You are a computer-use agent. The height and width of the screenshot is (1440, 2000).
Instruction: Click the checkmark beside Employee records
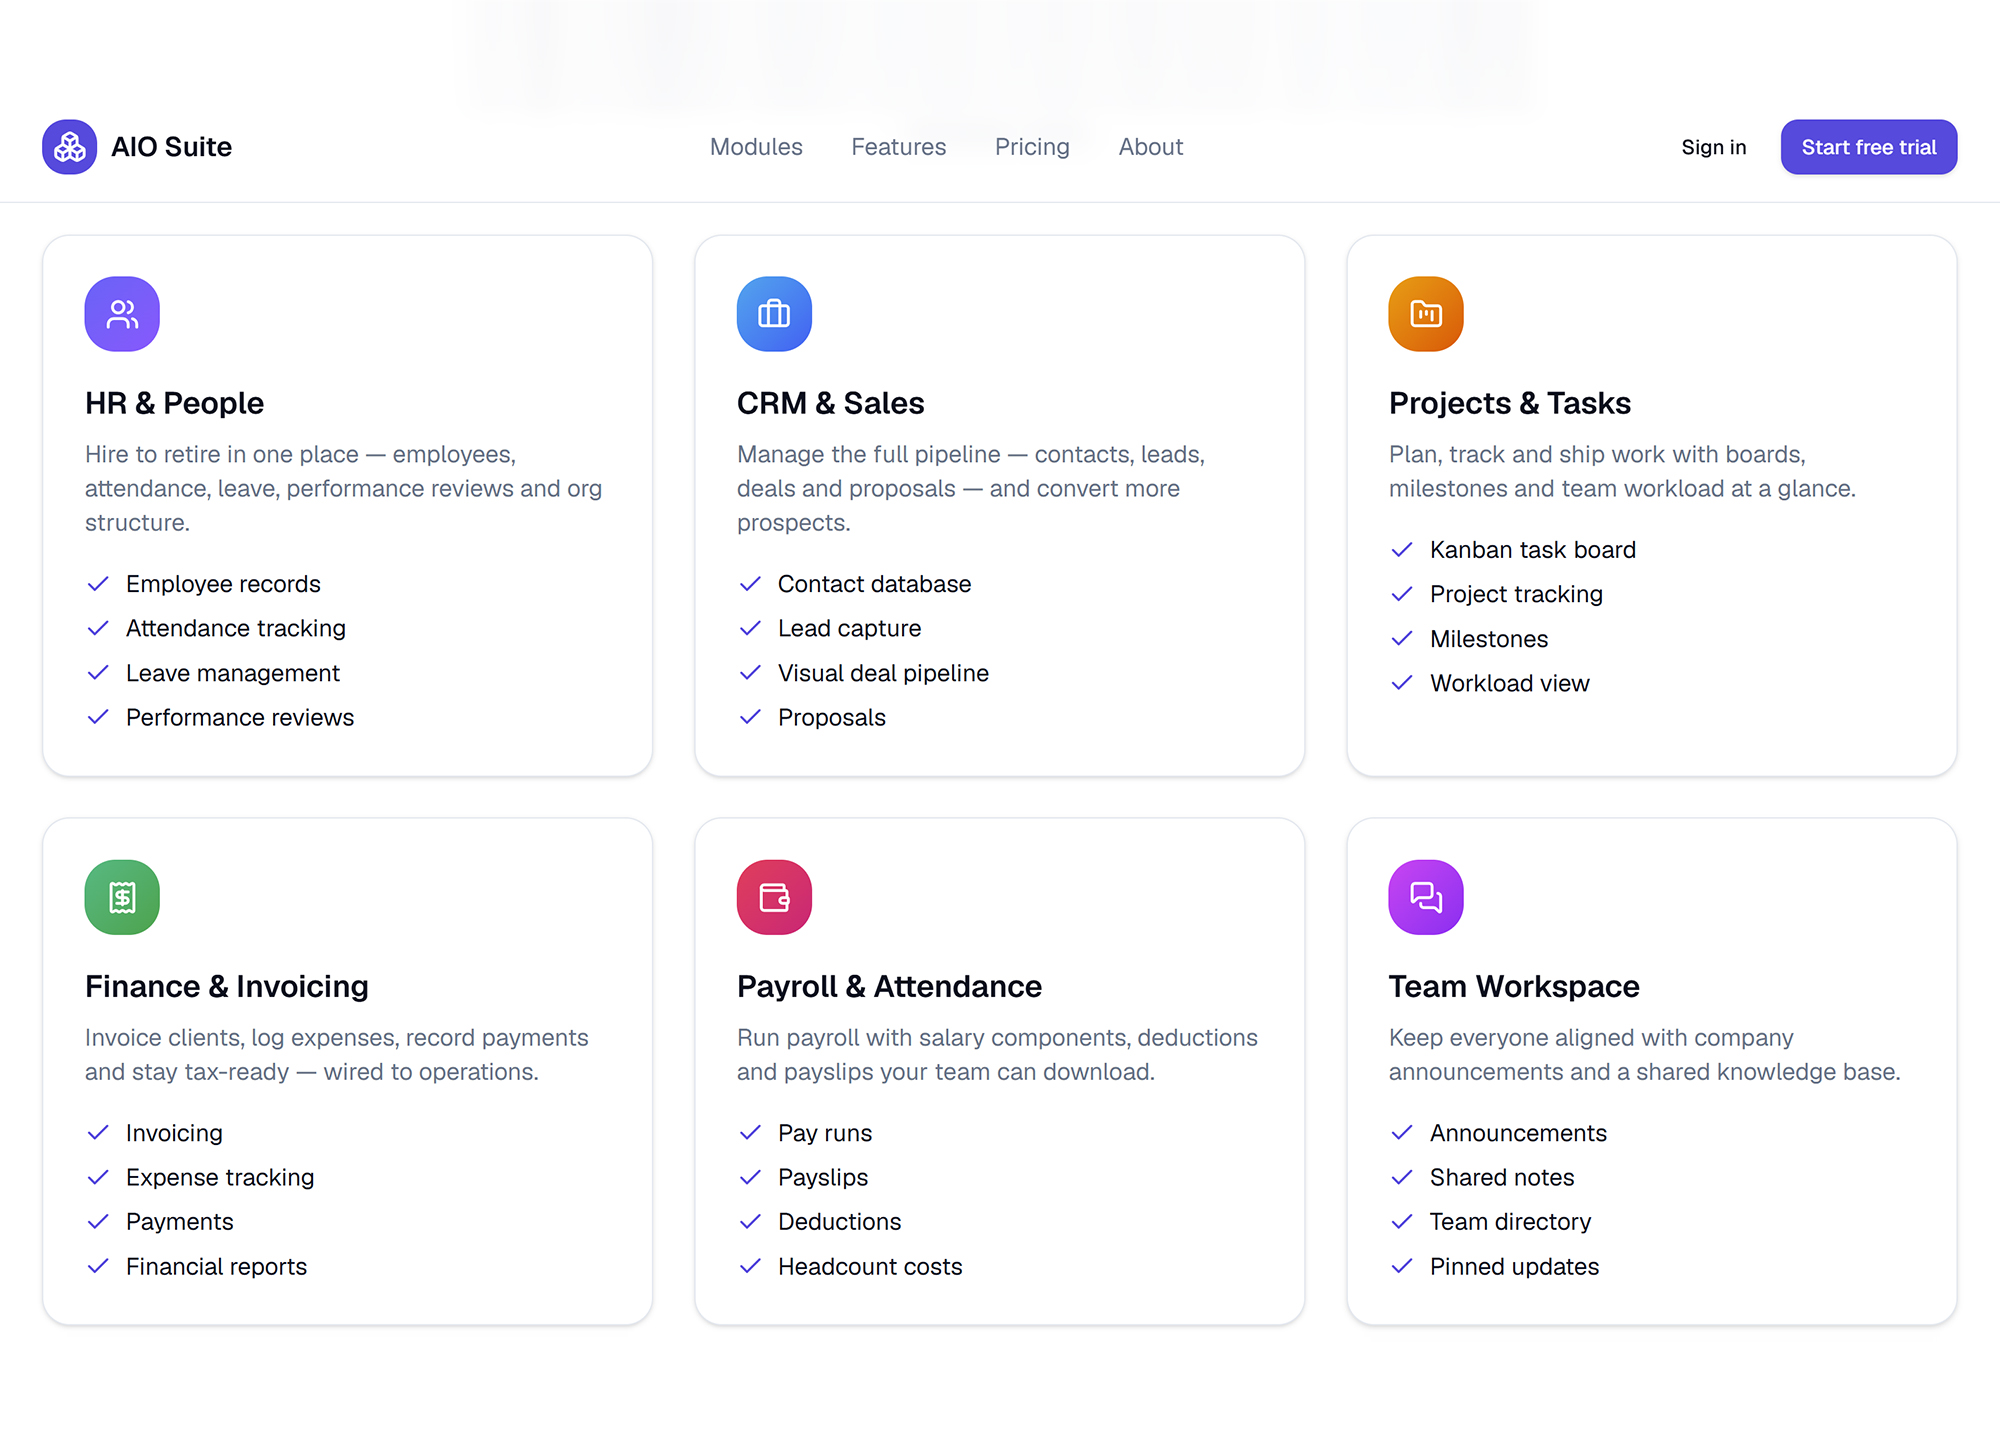tap(98, 584)
